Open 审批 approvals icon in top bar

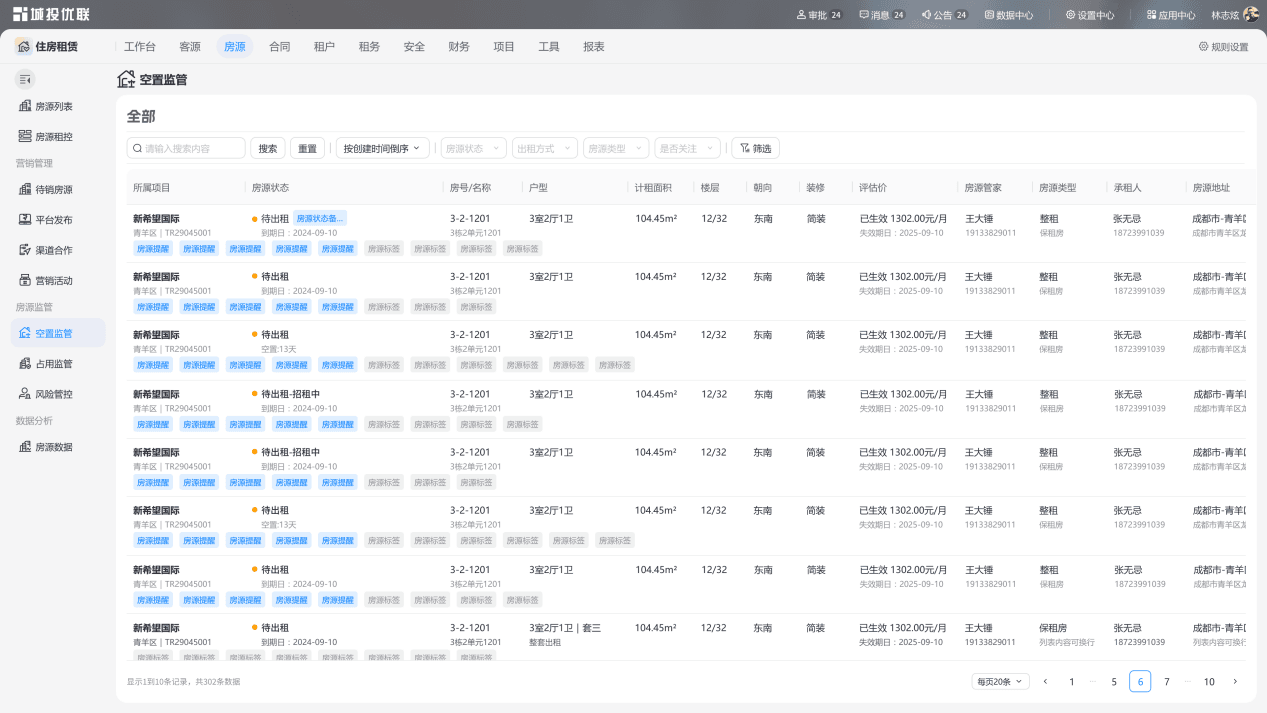(x=802, y=15)
